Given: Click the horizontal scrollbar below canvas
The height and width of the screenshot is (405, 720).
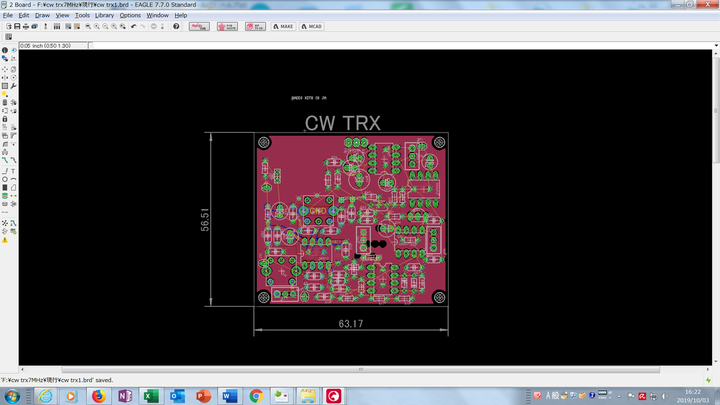Looking at the screenshot, I should tap(360, 371).
